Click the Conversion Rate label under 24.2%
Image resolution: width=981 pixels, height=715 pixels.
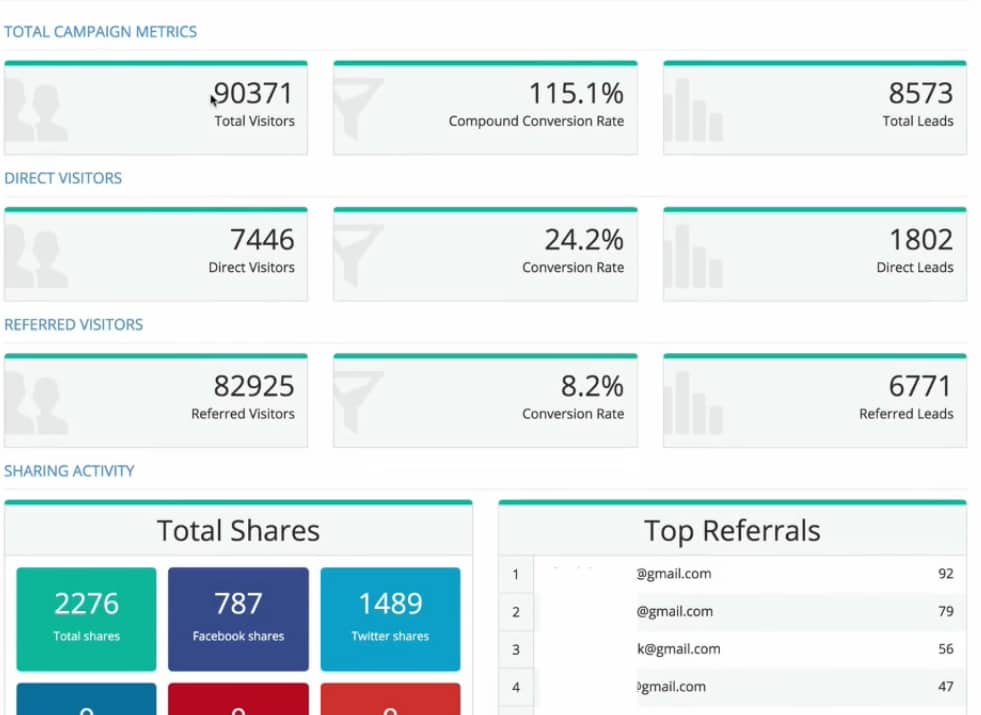(x=573, y=268)
